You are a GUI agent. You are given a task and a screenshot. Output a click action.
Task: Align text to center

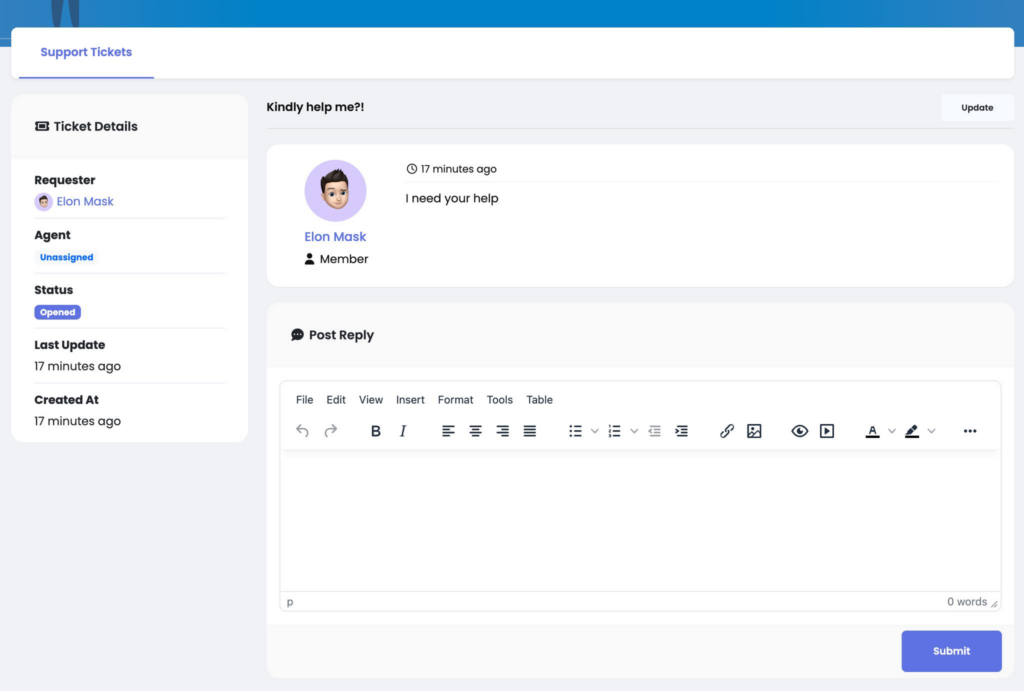[x=476, y=431]
